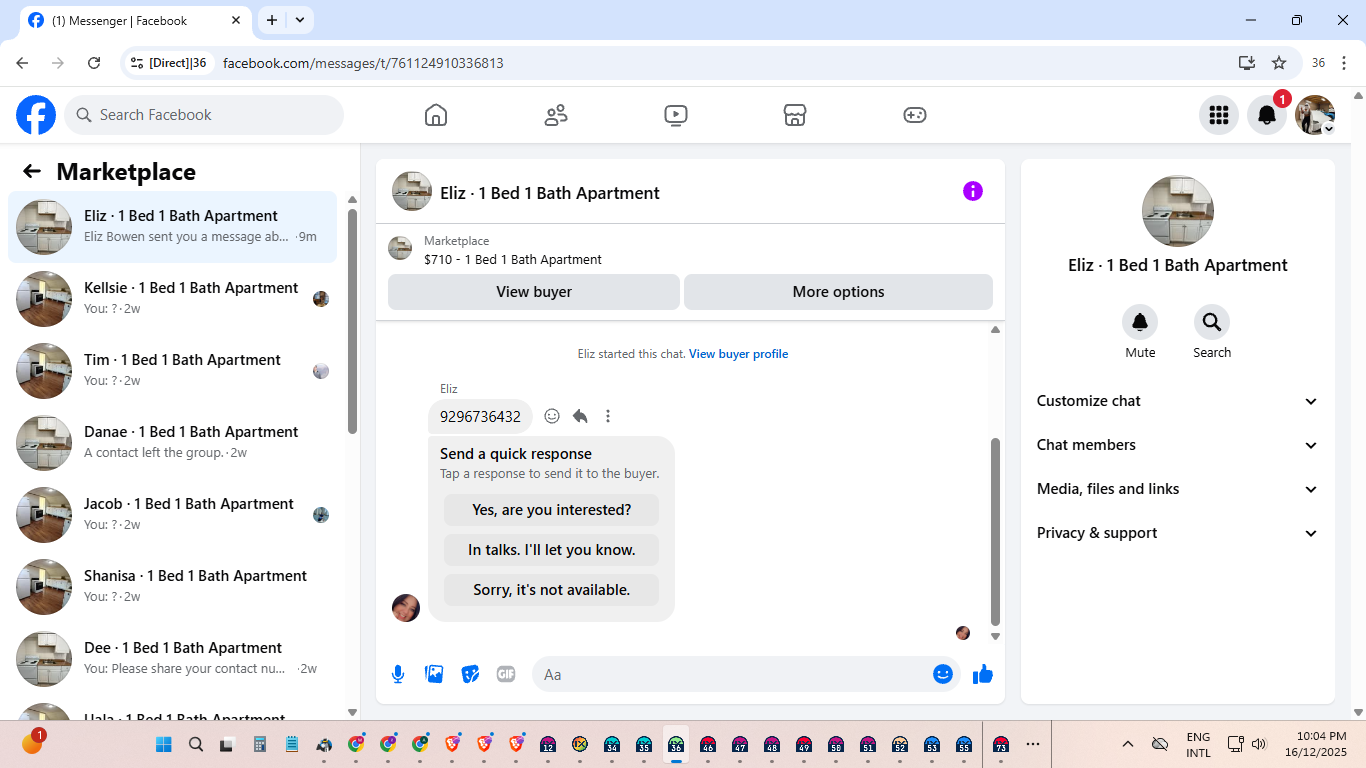Open the Kellsie apartment conversation
1366x768 pixels.
point(172,299)
